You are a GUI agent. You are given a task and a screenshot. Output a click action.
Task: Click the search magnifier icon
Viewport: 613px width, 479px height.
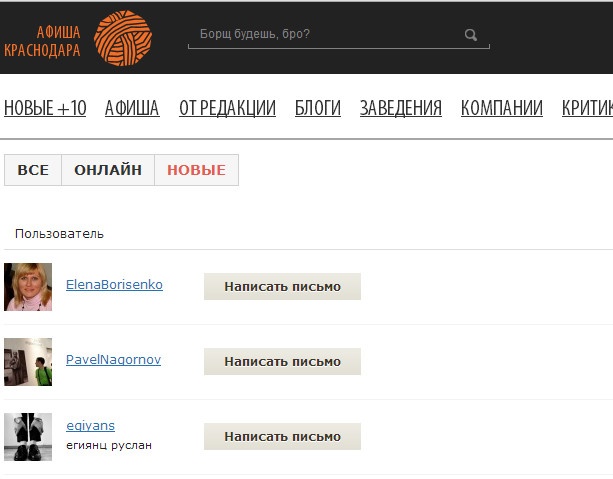(471, 35)
